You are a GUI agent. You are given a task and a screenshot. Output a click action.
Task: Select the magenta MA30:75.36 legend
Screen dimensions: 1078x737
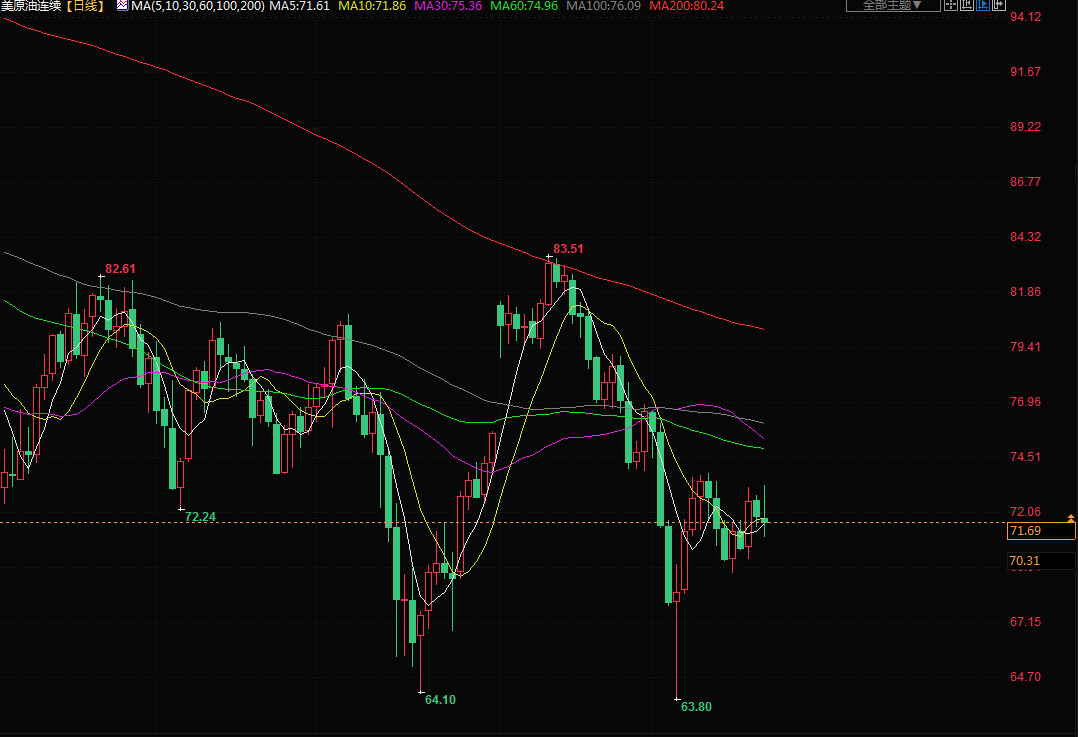point(448,6)
